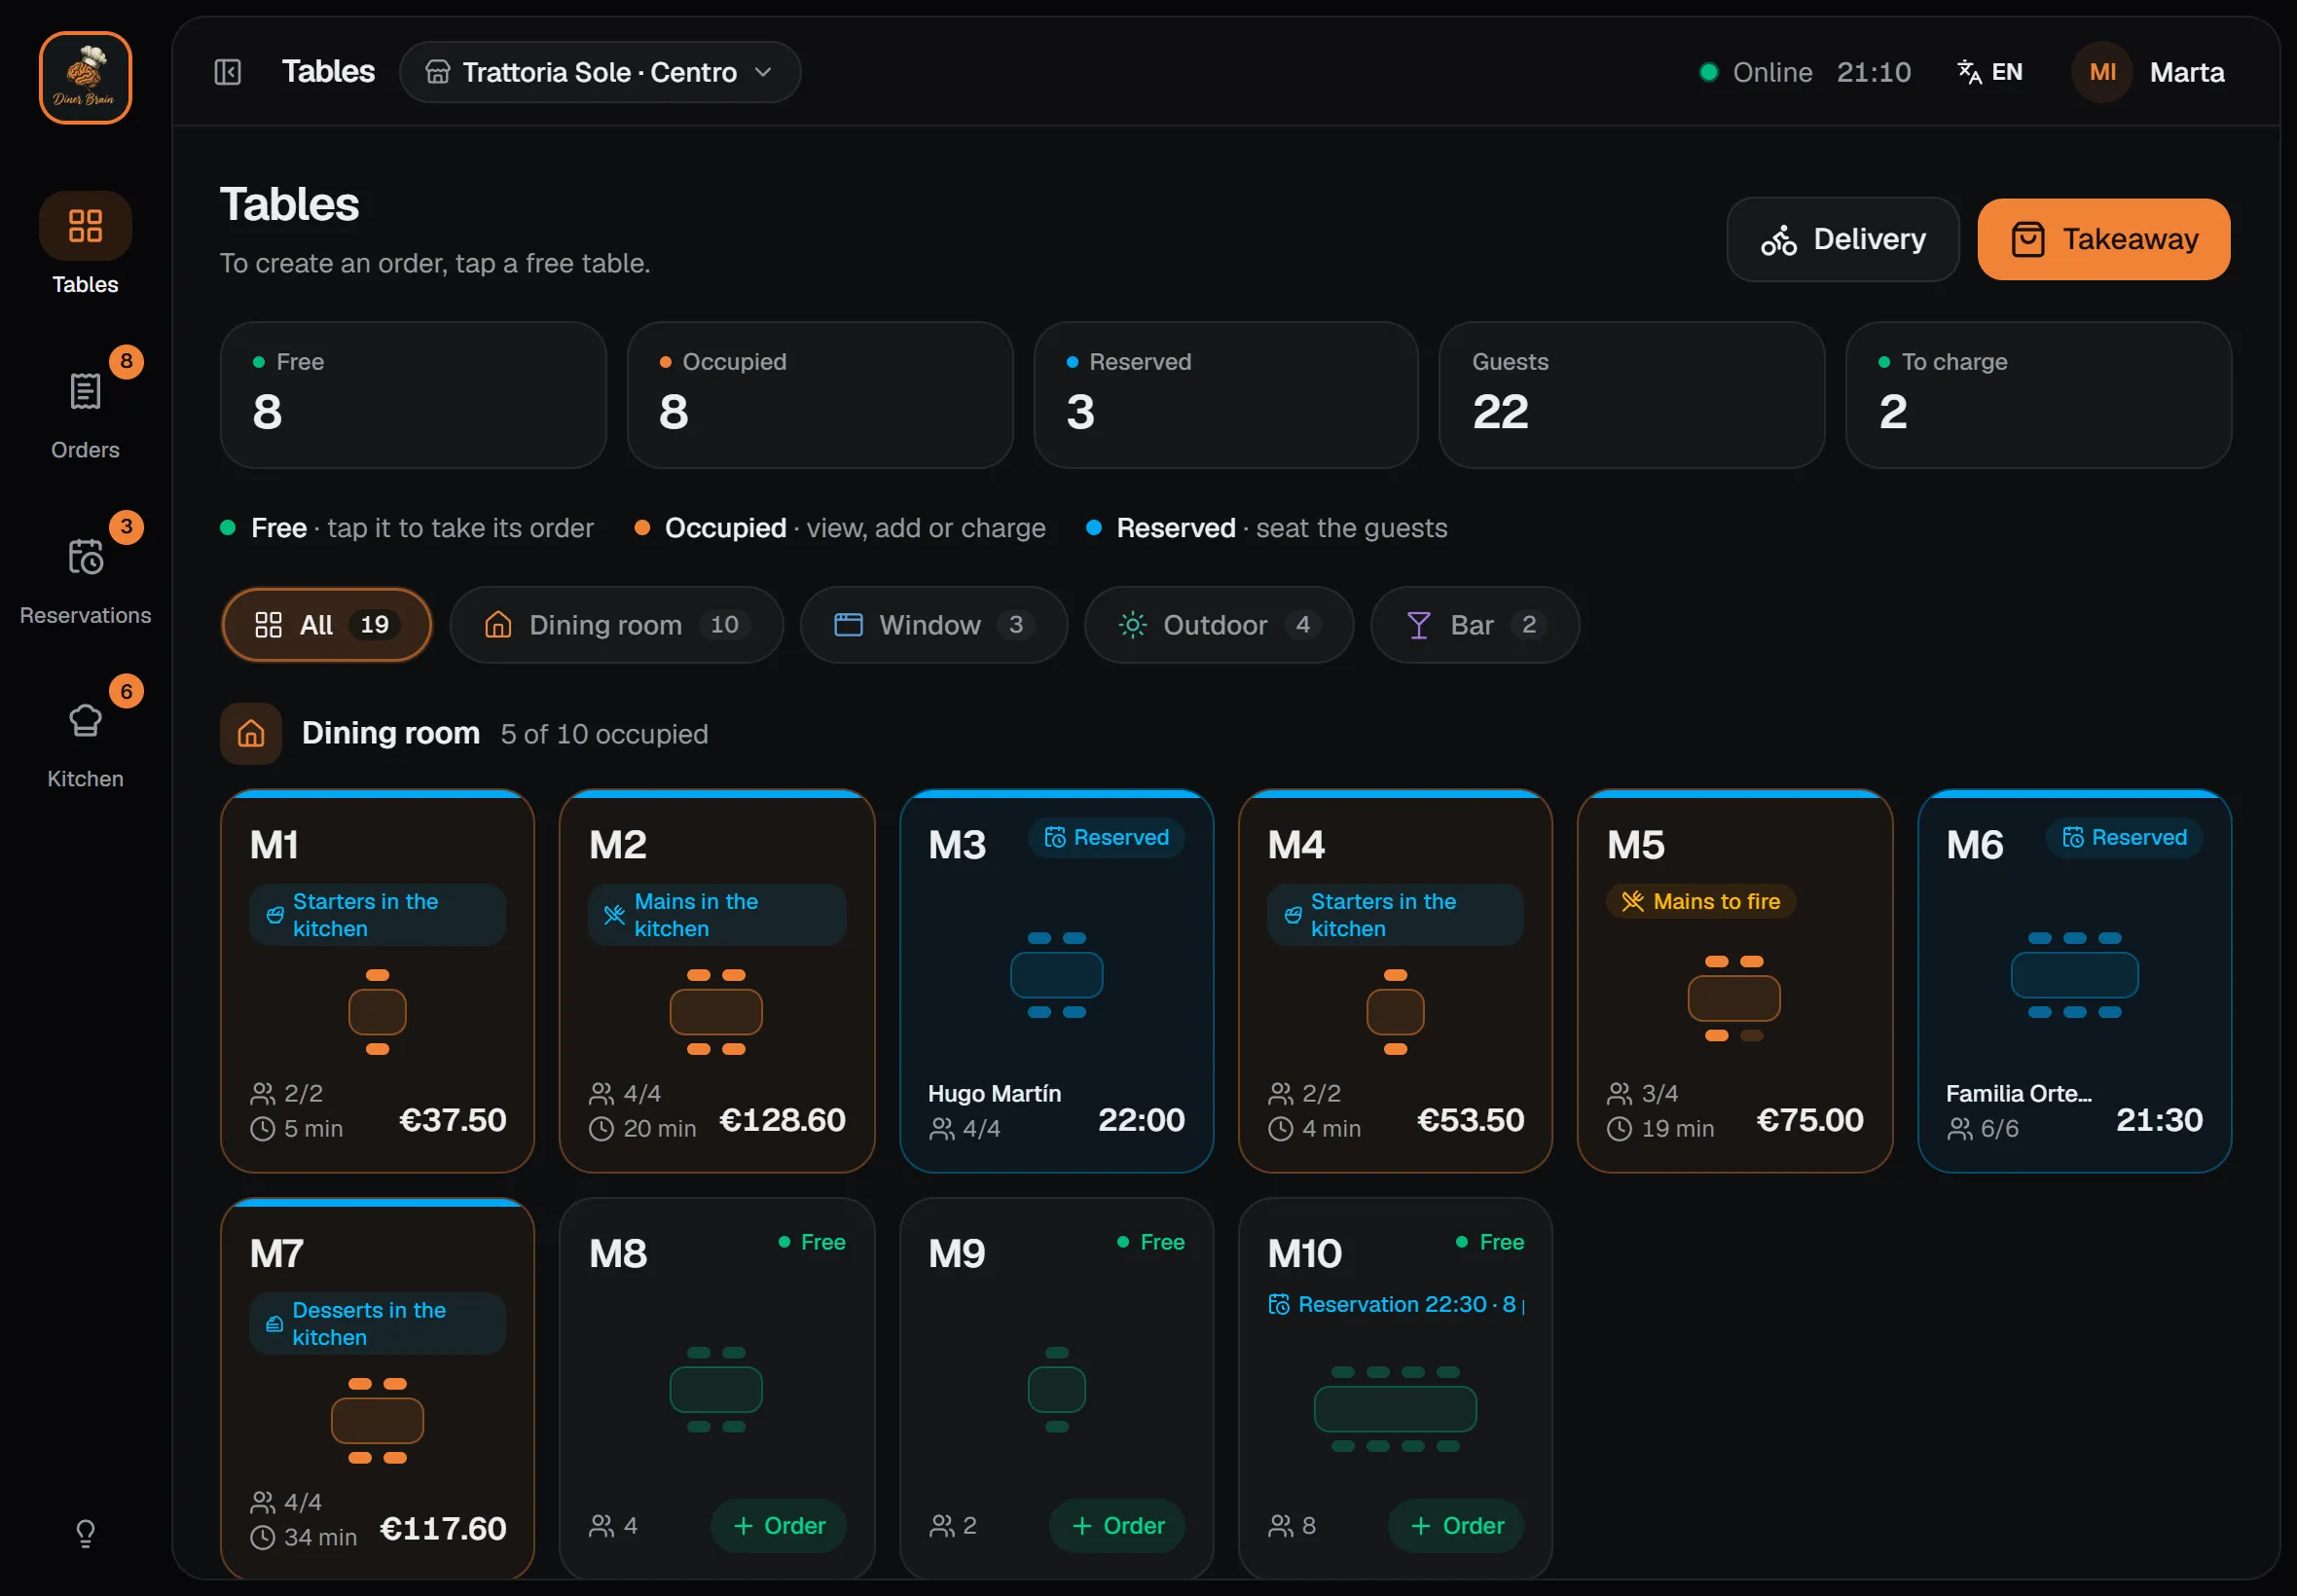Filter by Dining room tables
The width and height of the screenshot is (2297, 1596).
pos(617,625)
